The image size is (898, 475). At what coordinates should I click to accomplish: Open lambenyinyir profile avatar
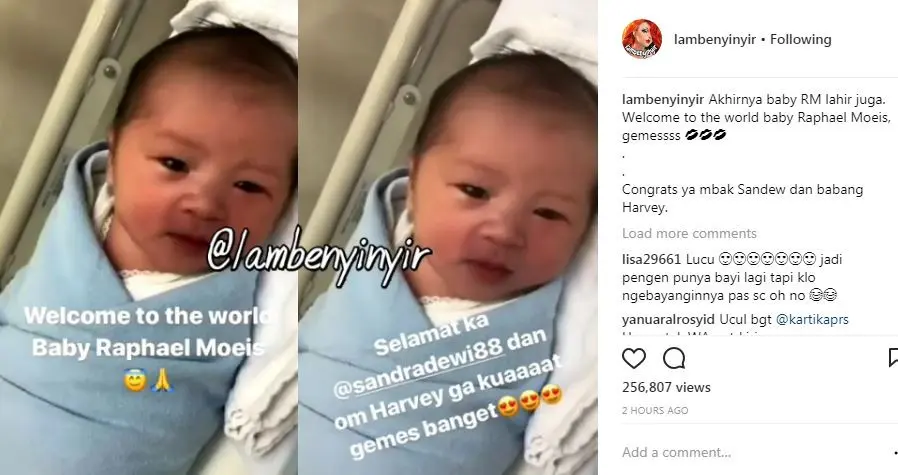click(x=642, y=39)
